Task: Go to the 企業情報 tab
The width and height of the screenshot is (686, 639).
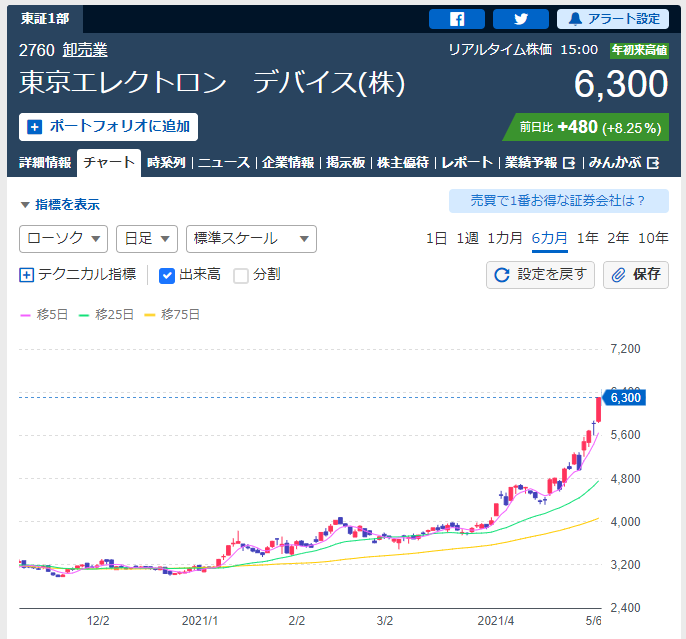Action: point(288,163)
